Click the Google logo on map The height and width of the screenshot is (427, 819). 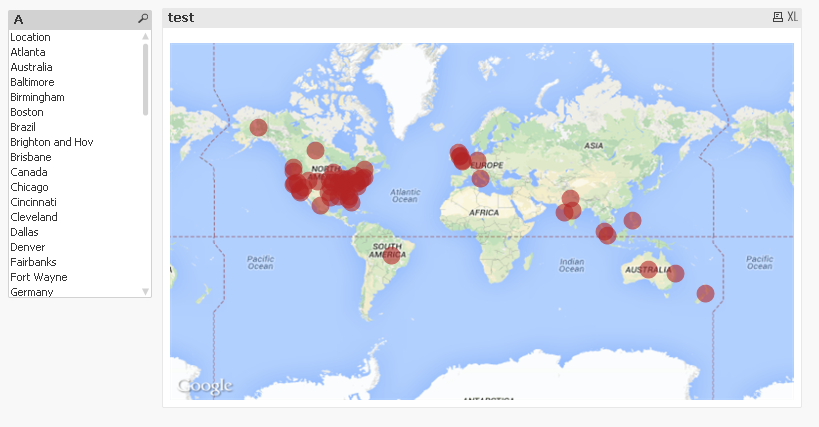pos(205,386)
